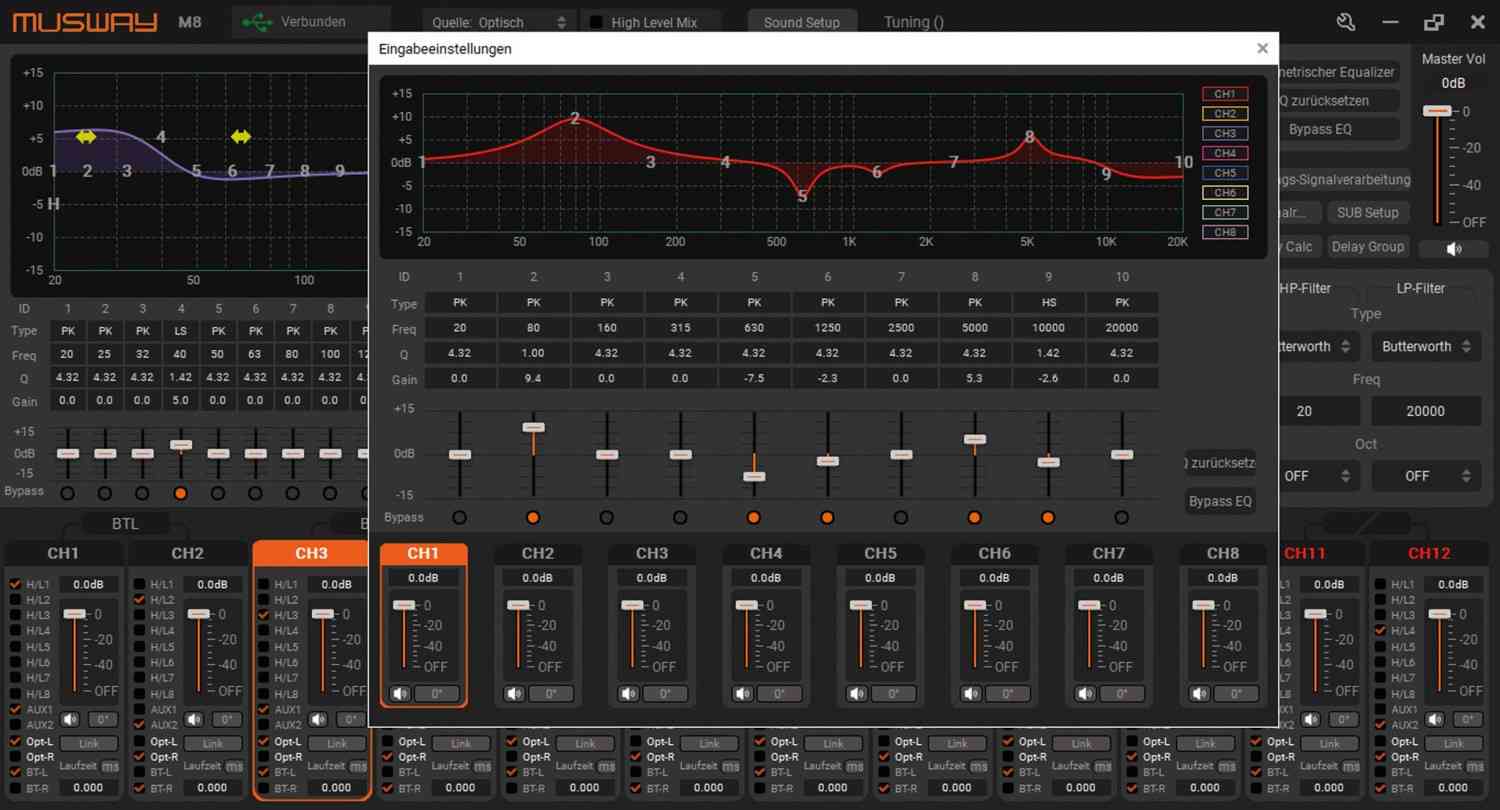Select the CH4 input tab in dialog
This screenshot has width=1500, height=810.
tap(766, 553)
